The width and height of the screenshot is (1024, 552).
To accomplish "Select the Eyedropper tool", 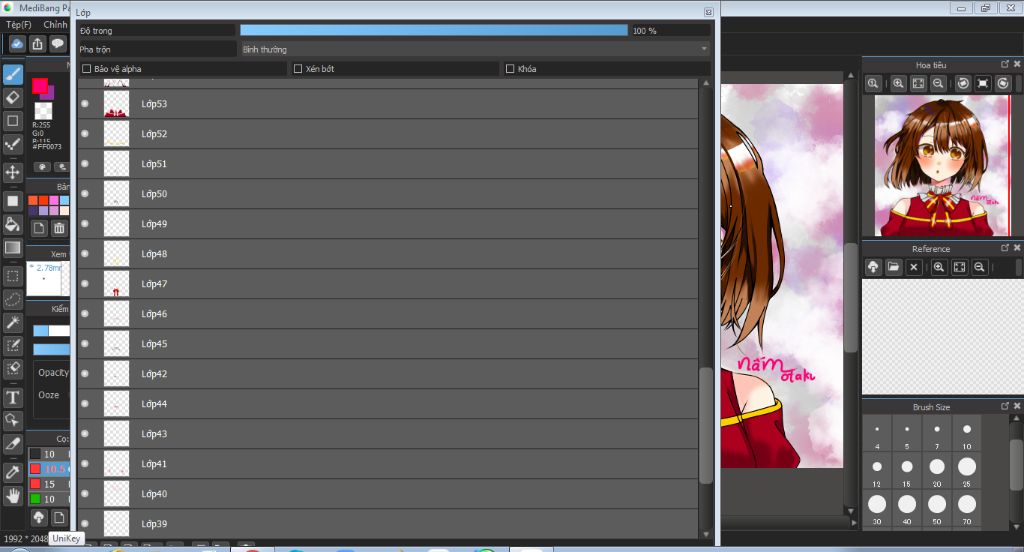I will 12,472.
